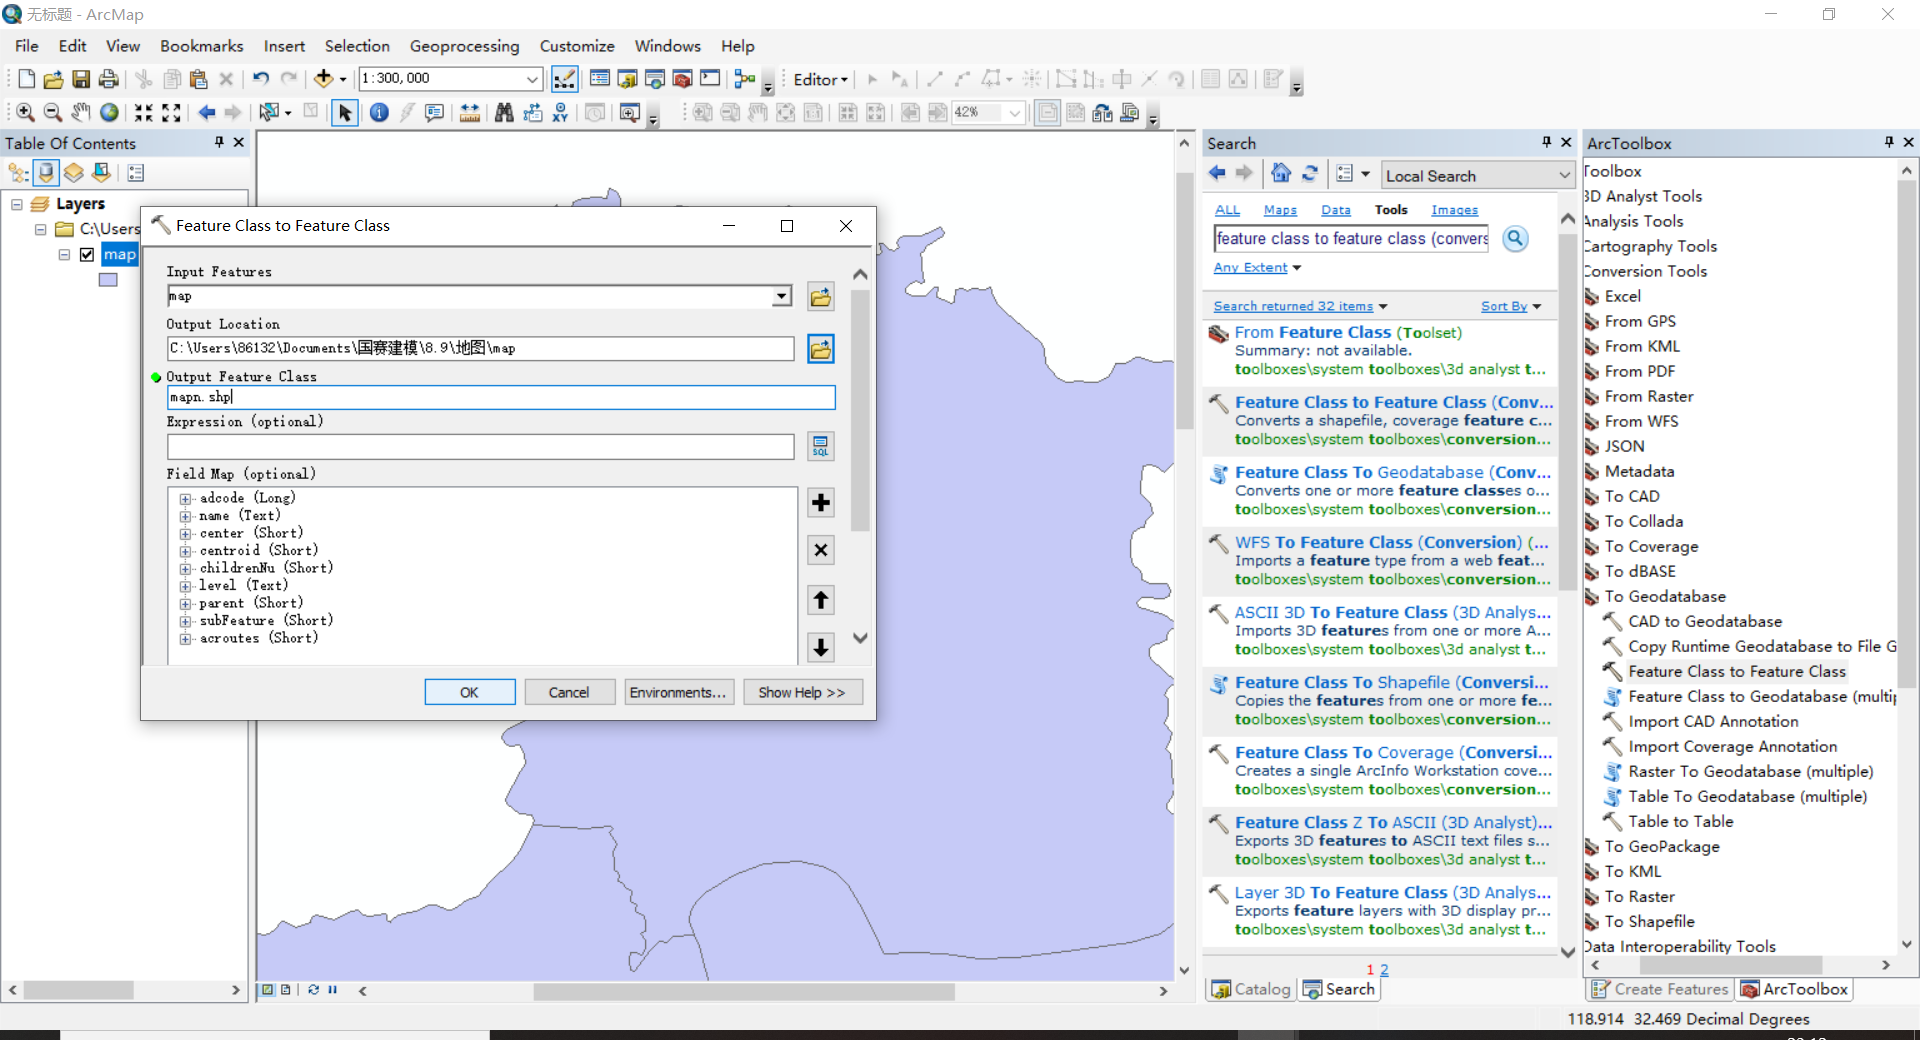The width and height of the screenshot is (1920, 1040).
Task: Click the OK button in dialog
Action: click(x=470, y=692)
